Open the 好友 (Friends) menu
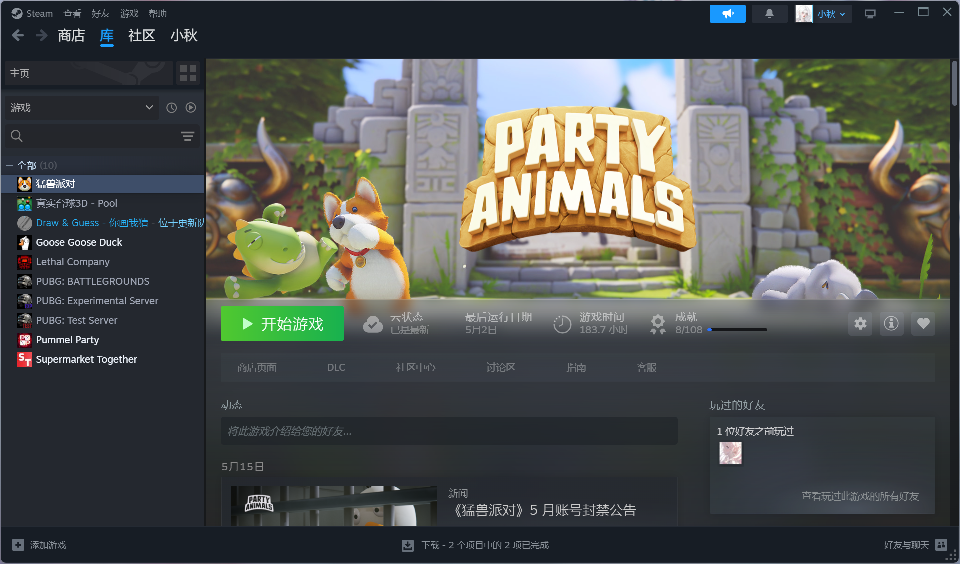Screen dimensions: 960x564 (100, 13)
